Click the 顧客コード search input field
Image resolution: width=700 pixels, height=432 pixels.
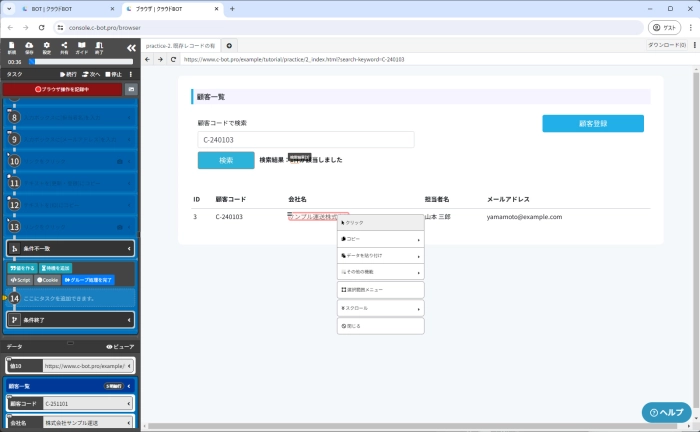point(305,140)
